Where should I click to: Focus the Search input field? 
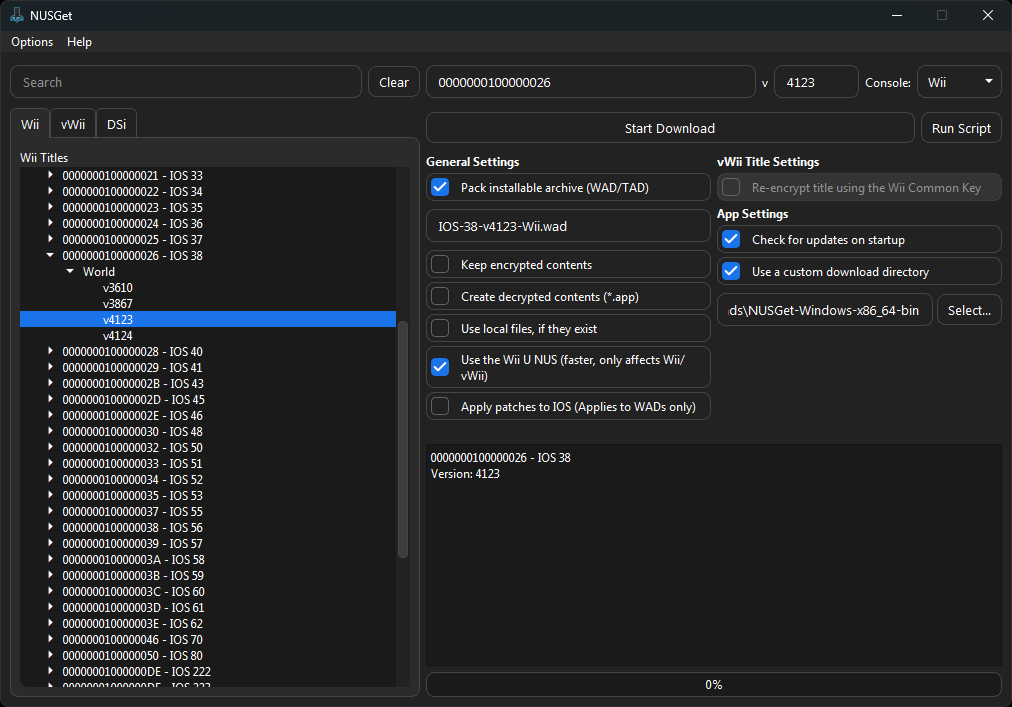(185, 82)
